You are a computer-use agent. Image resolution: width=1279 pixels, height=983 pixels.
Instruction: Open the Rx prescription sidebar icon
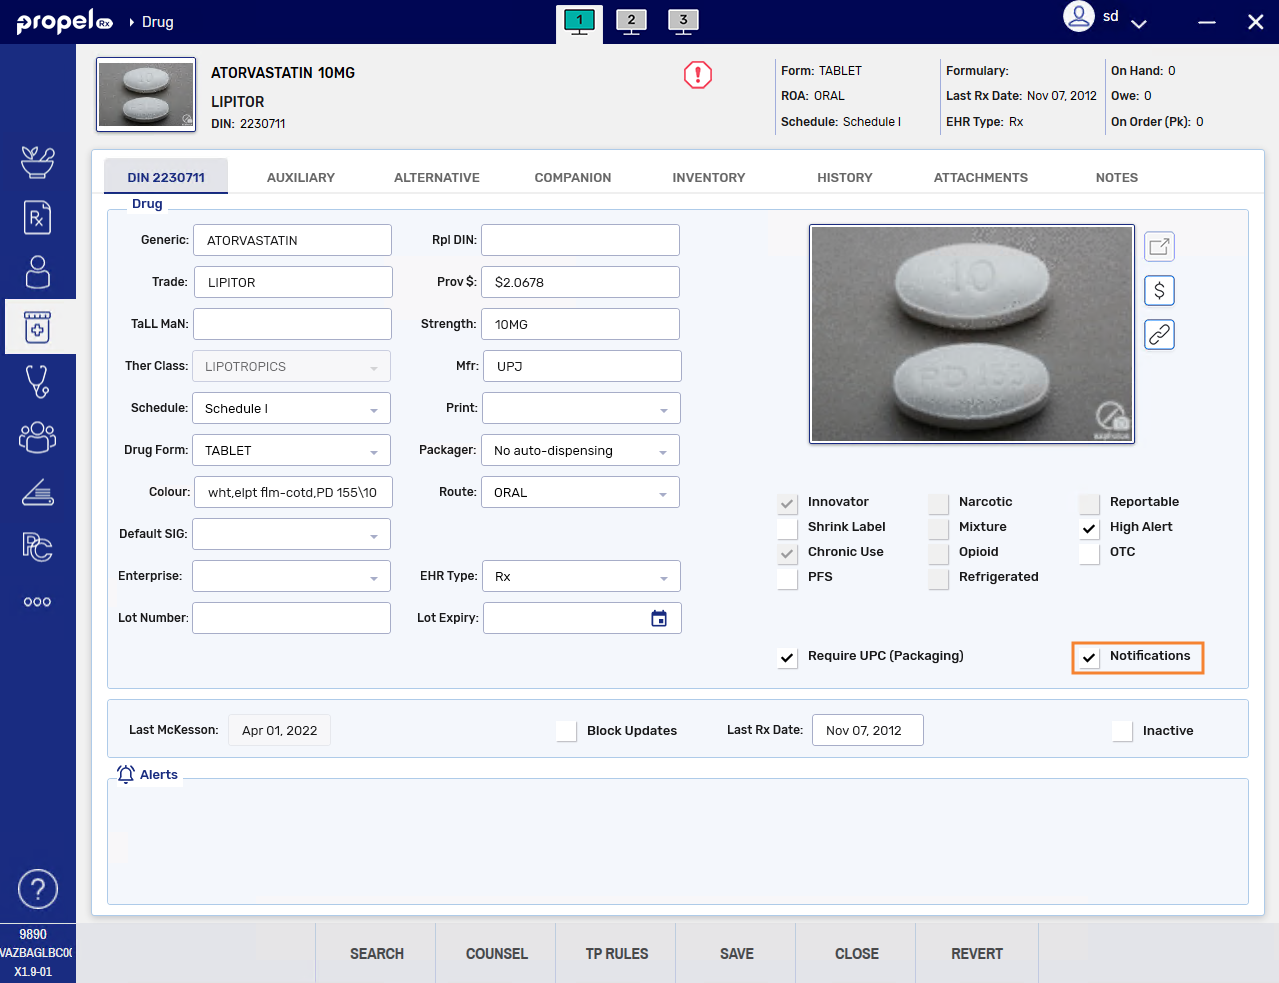pos(38,217)
